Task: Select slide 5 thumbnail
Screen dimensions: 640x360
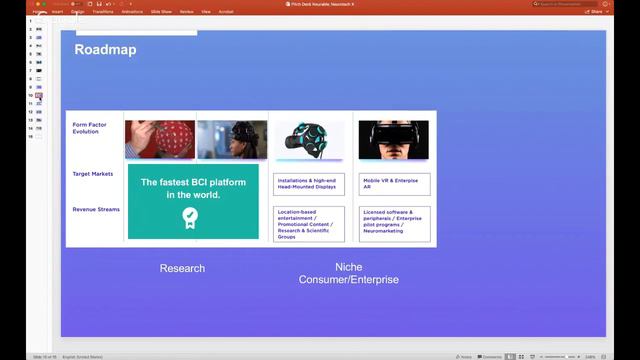Action: coord(39,54)
